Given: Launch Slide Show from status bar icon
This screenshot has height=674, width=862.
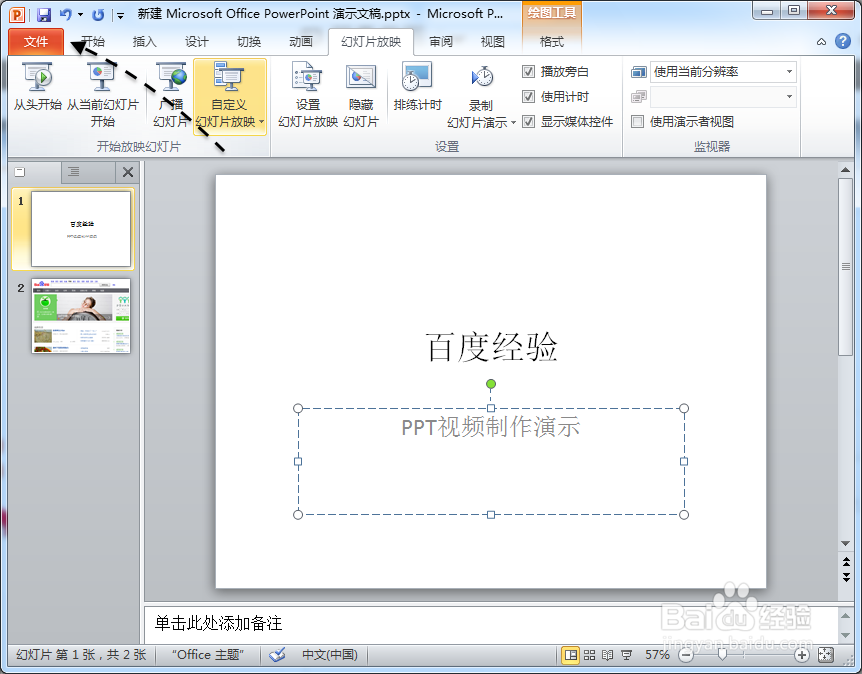Looking at the screenshot, I should 626,655.
